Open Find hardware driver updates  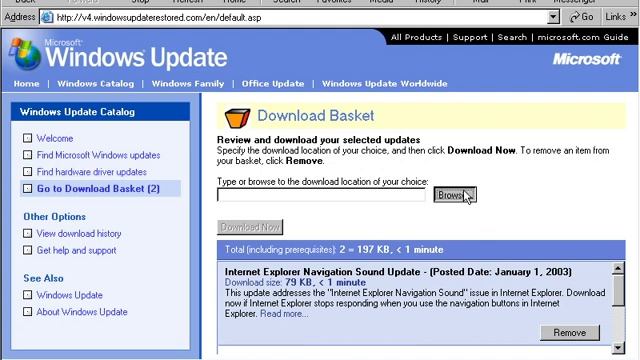91,172
